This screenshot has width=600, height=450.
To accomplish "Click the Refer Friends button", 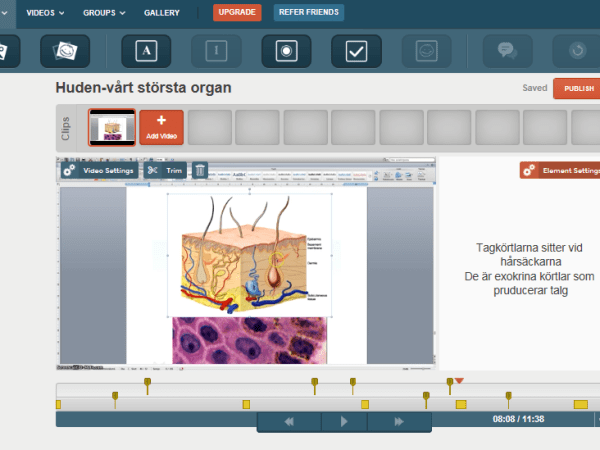I will click(309, 13).
